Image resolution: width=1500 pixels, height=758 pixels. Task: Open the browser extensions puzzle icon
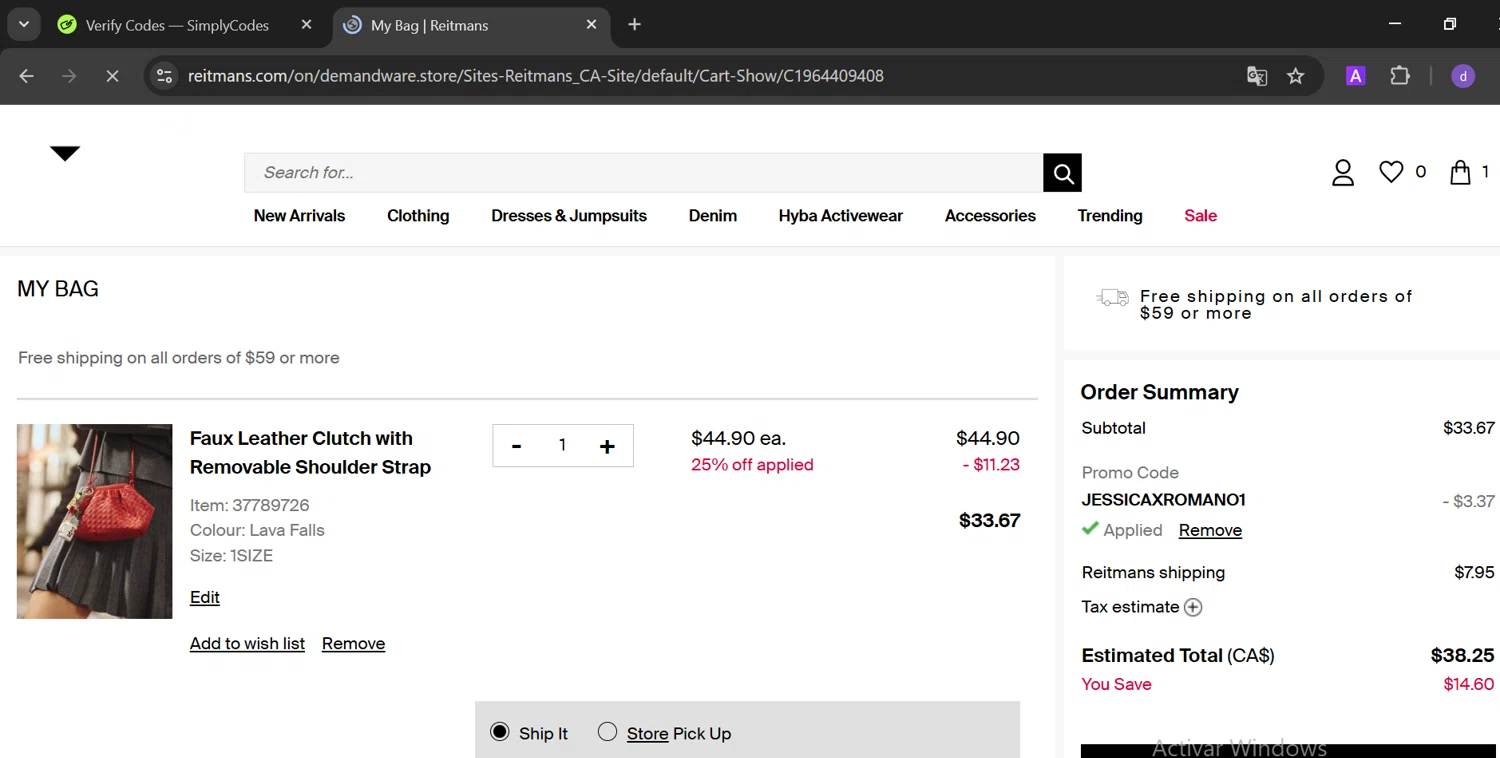click(x=1400, y=76)
